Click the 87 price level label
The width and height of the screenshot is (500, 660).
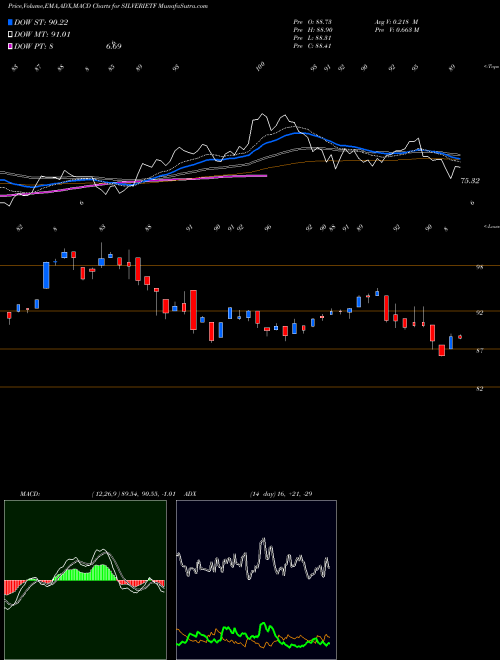click(479, 351)
